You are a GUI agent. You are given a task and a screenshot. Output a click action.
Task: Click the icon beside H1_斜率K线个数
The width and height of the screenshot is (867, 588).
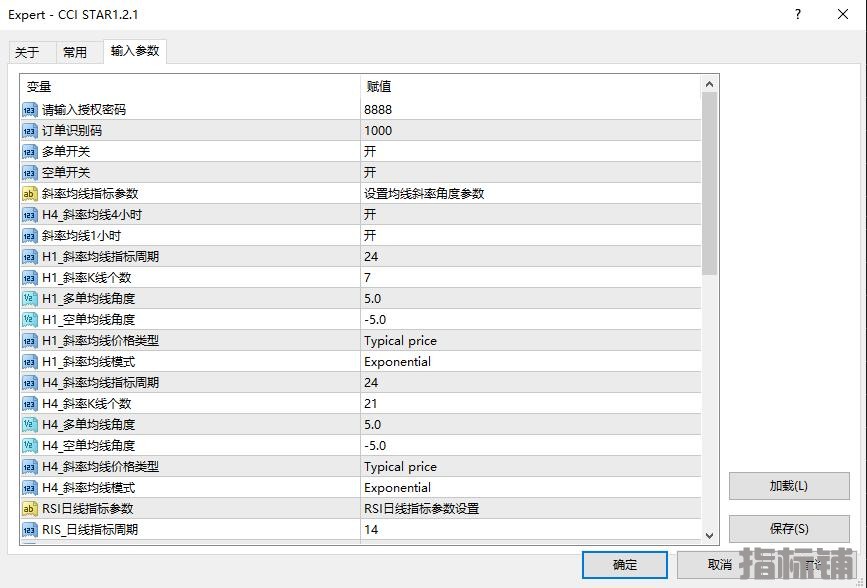(x=29, y=277)
